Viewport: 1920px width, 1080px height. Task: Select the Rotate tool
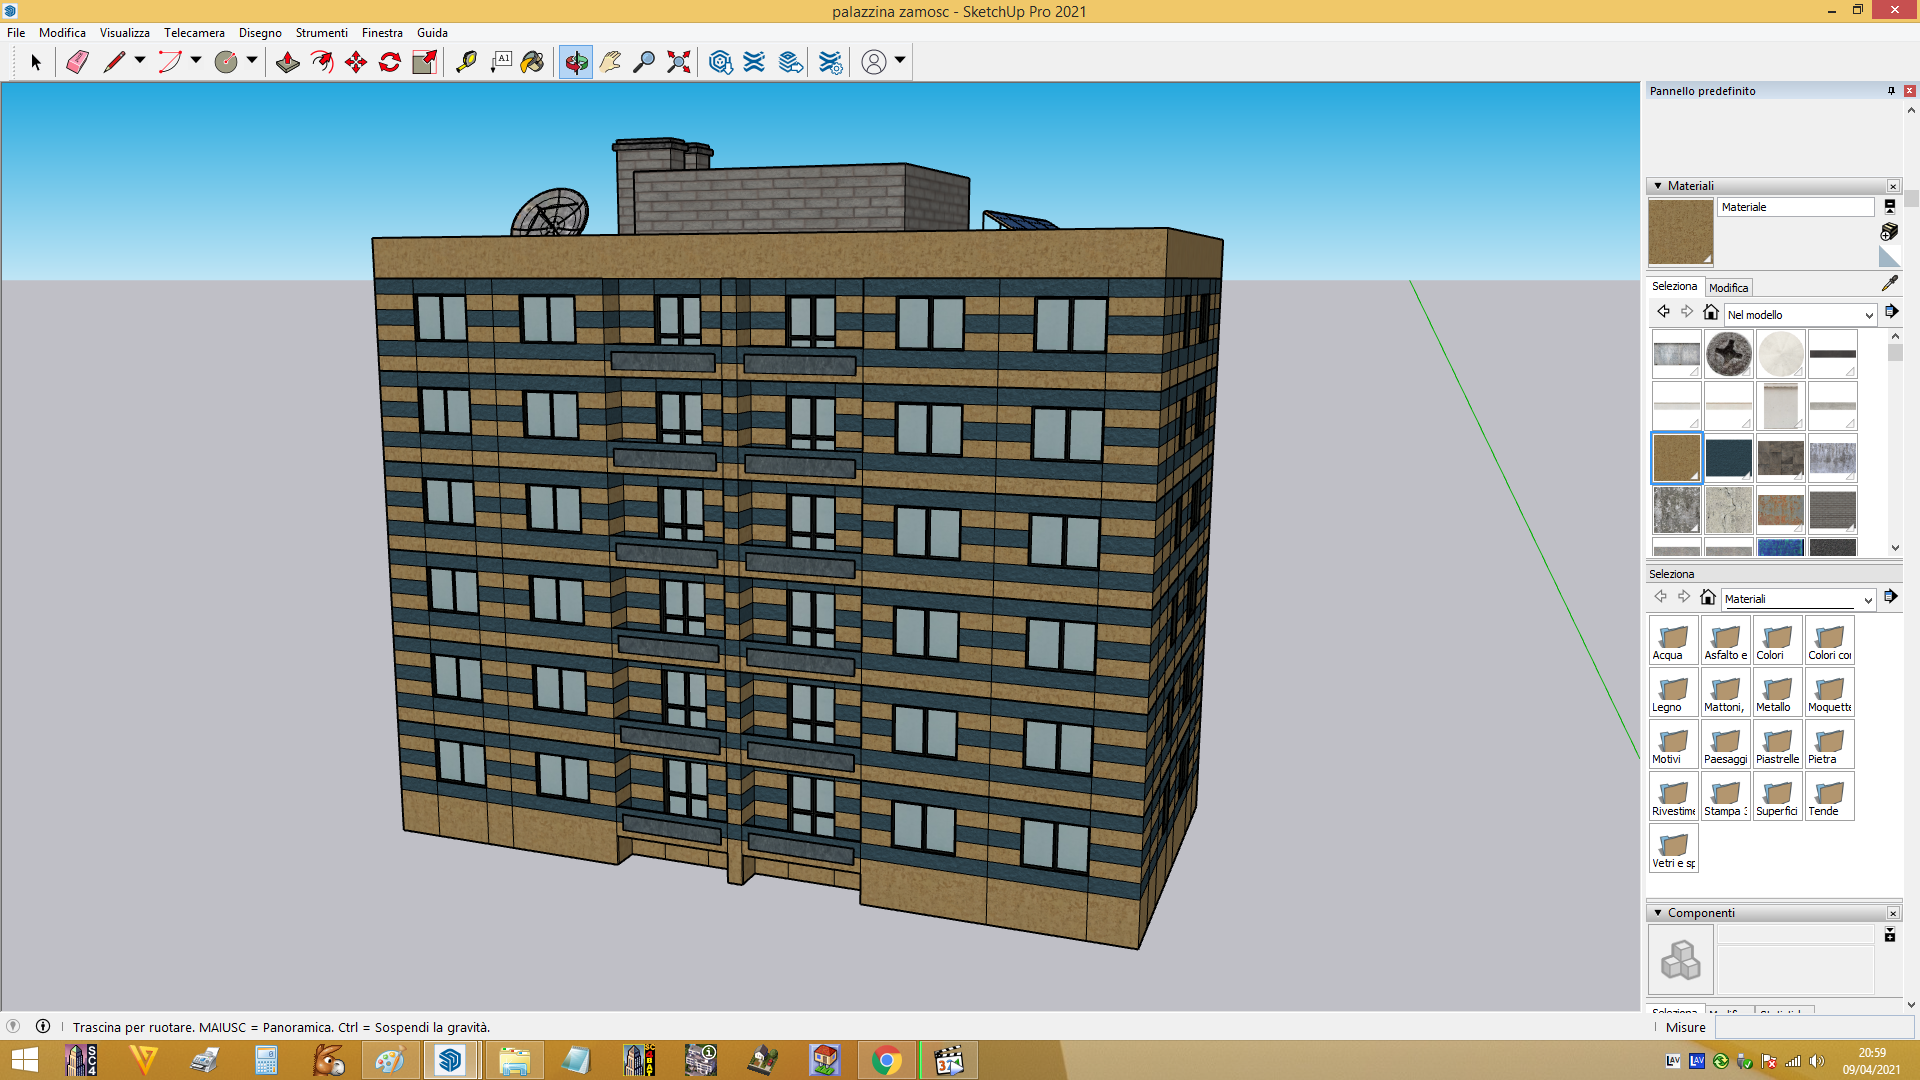click(x=390, y=62)
